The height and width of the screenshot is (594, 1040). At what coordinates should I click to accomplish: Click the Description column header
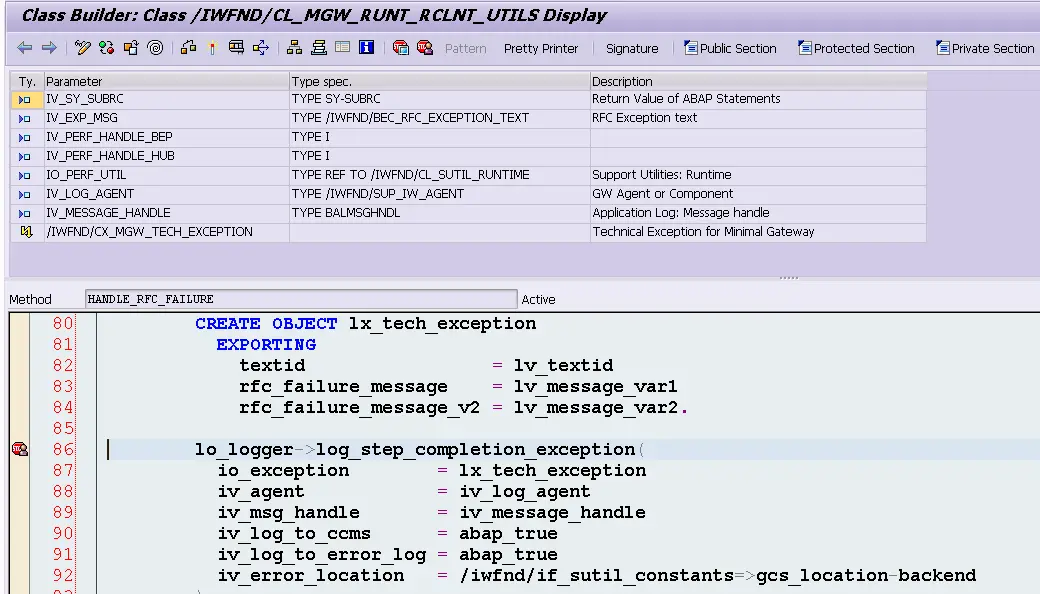coord(758,82)
